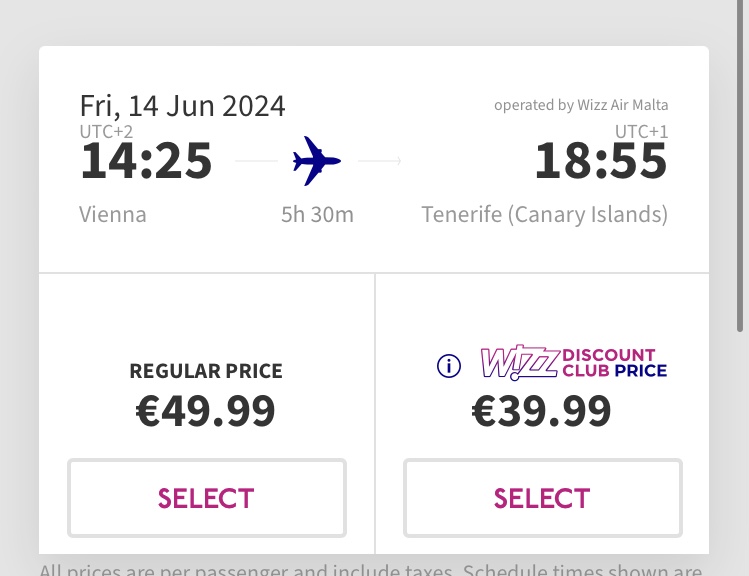The height and width of the screenshot is (576, 749).
Task: Click the 5h 30m flight duration
Action: pos(317,215)
